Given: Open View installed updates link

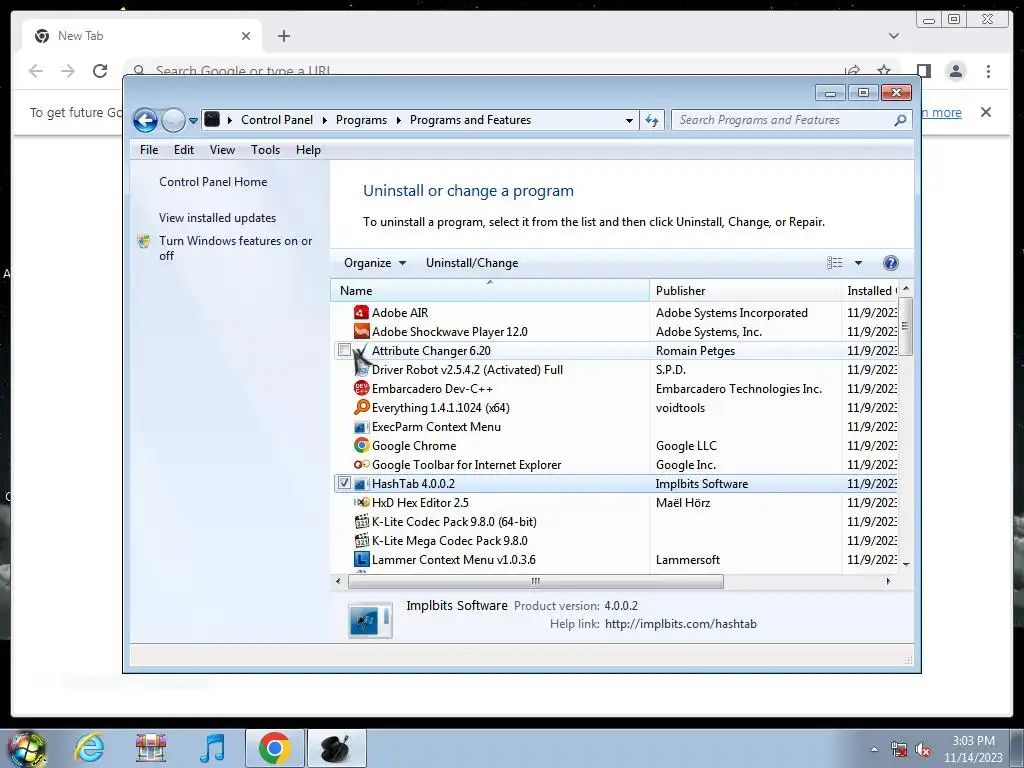Looking at the screenshot, I should (x=217, y=217).
